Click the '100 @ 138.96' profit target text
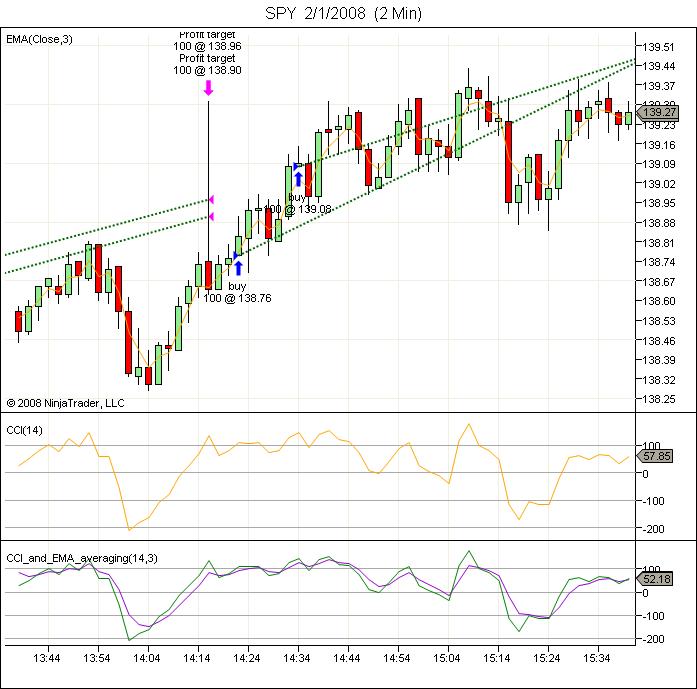 (x=207, y=46)
